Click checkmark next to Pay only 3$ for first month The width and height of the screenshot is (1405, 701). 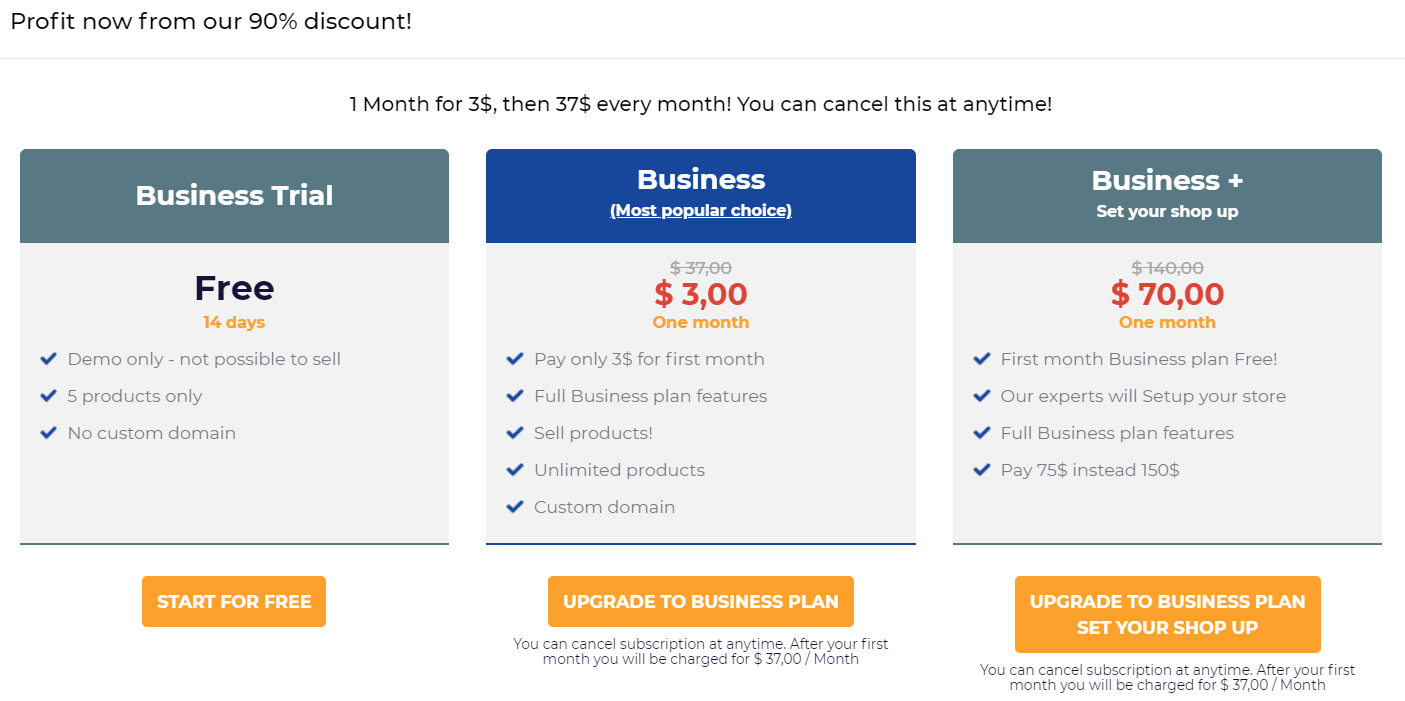pos(515,359)
